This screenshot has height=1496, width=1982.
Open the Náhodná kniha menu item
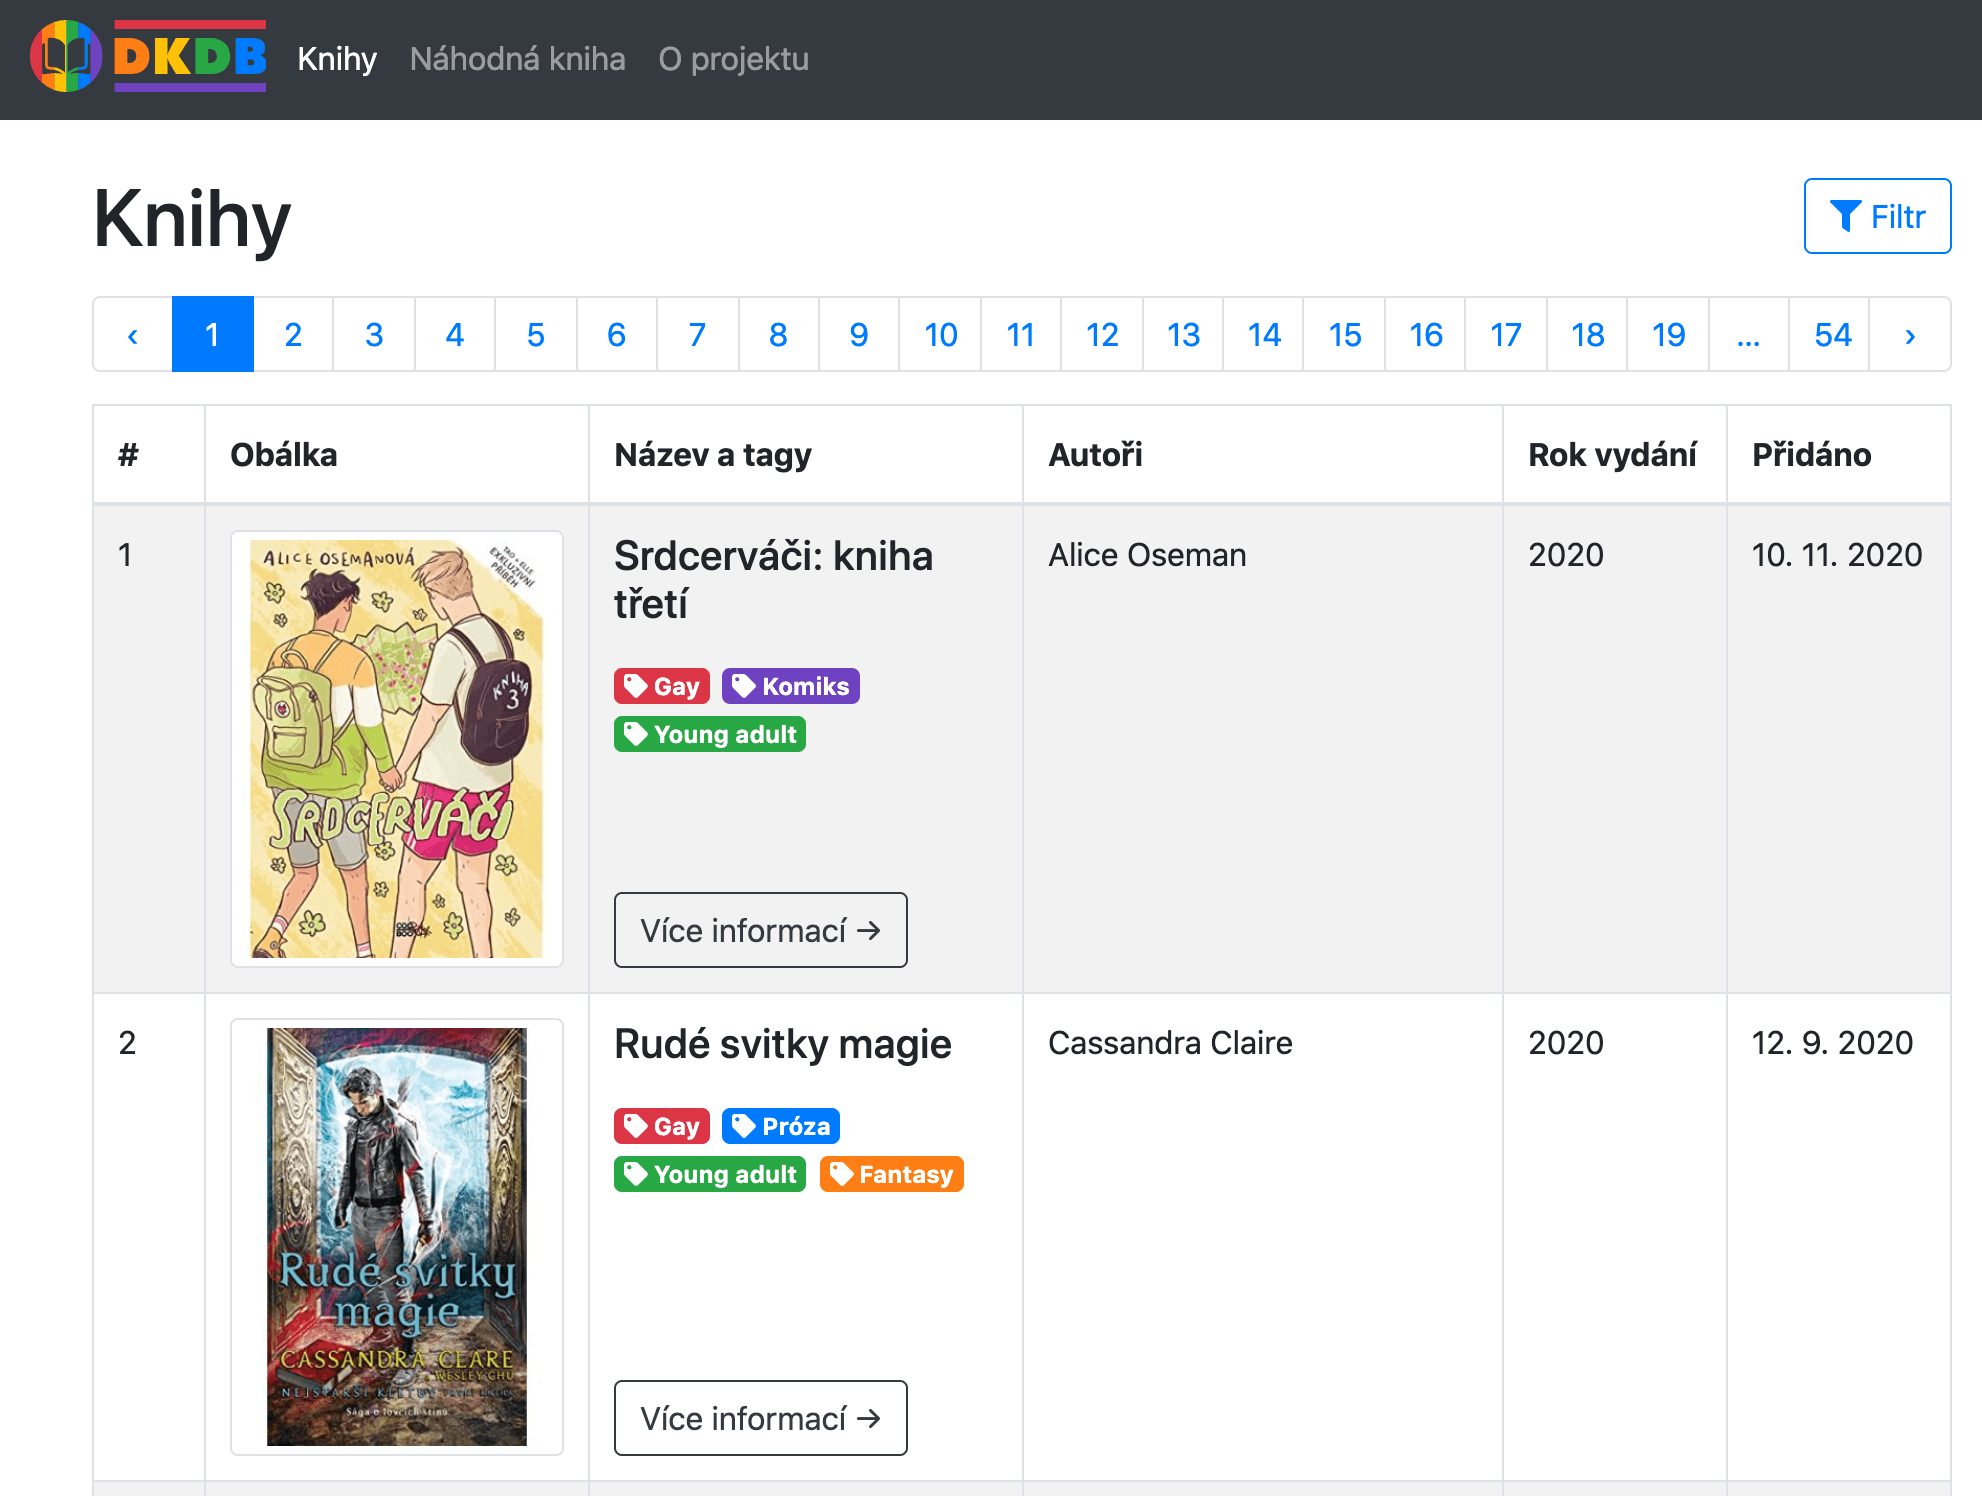pos(517,59)
